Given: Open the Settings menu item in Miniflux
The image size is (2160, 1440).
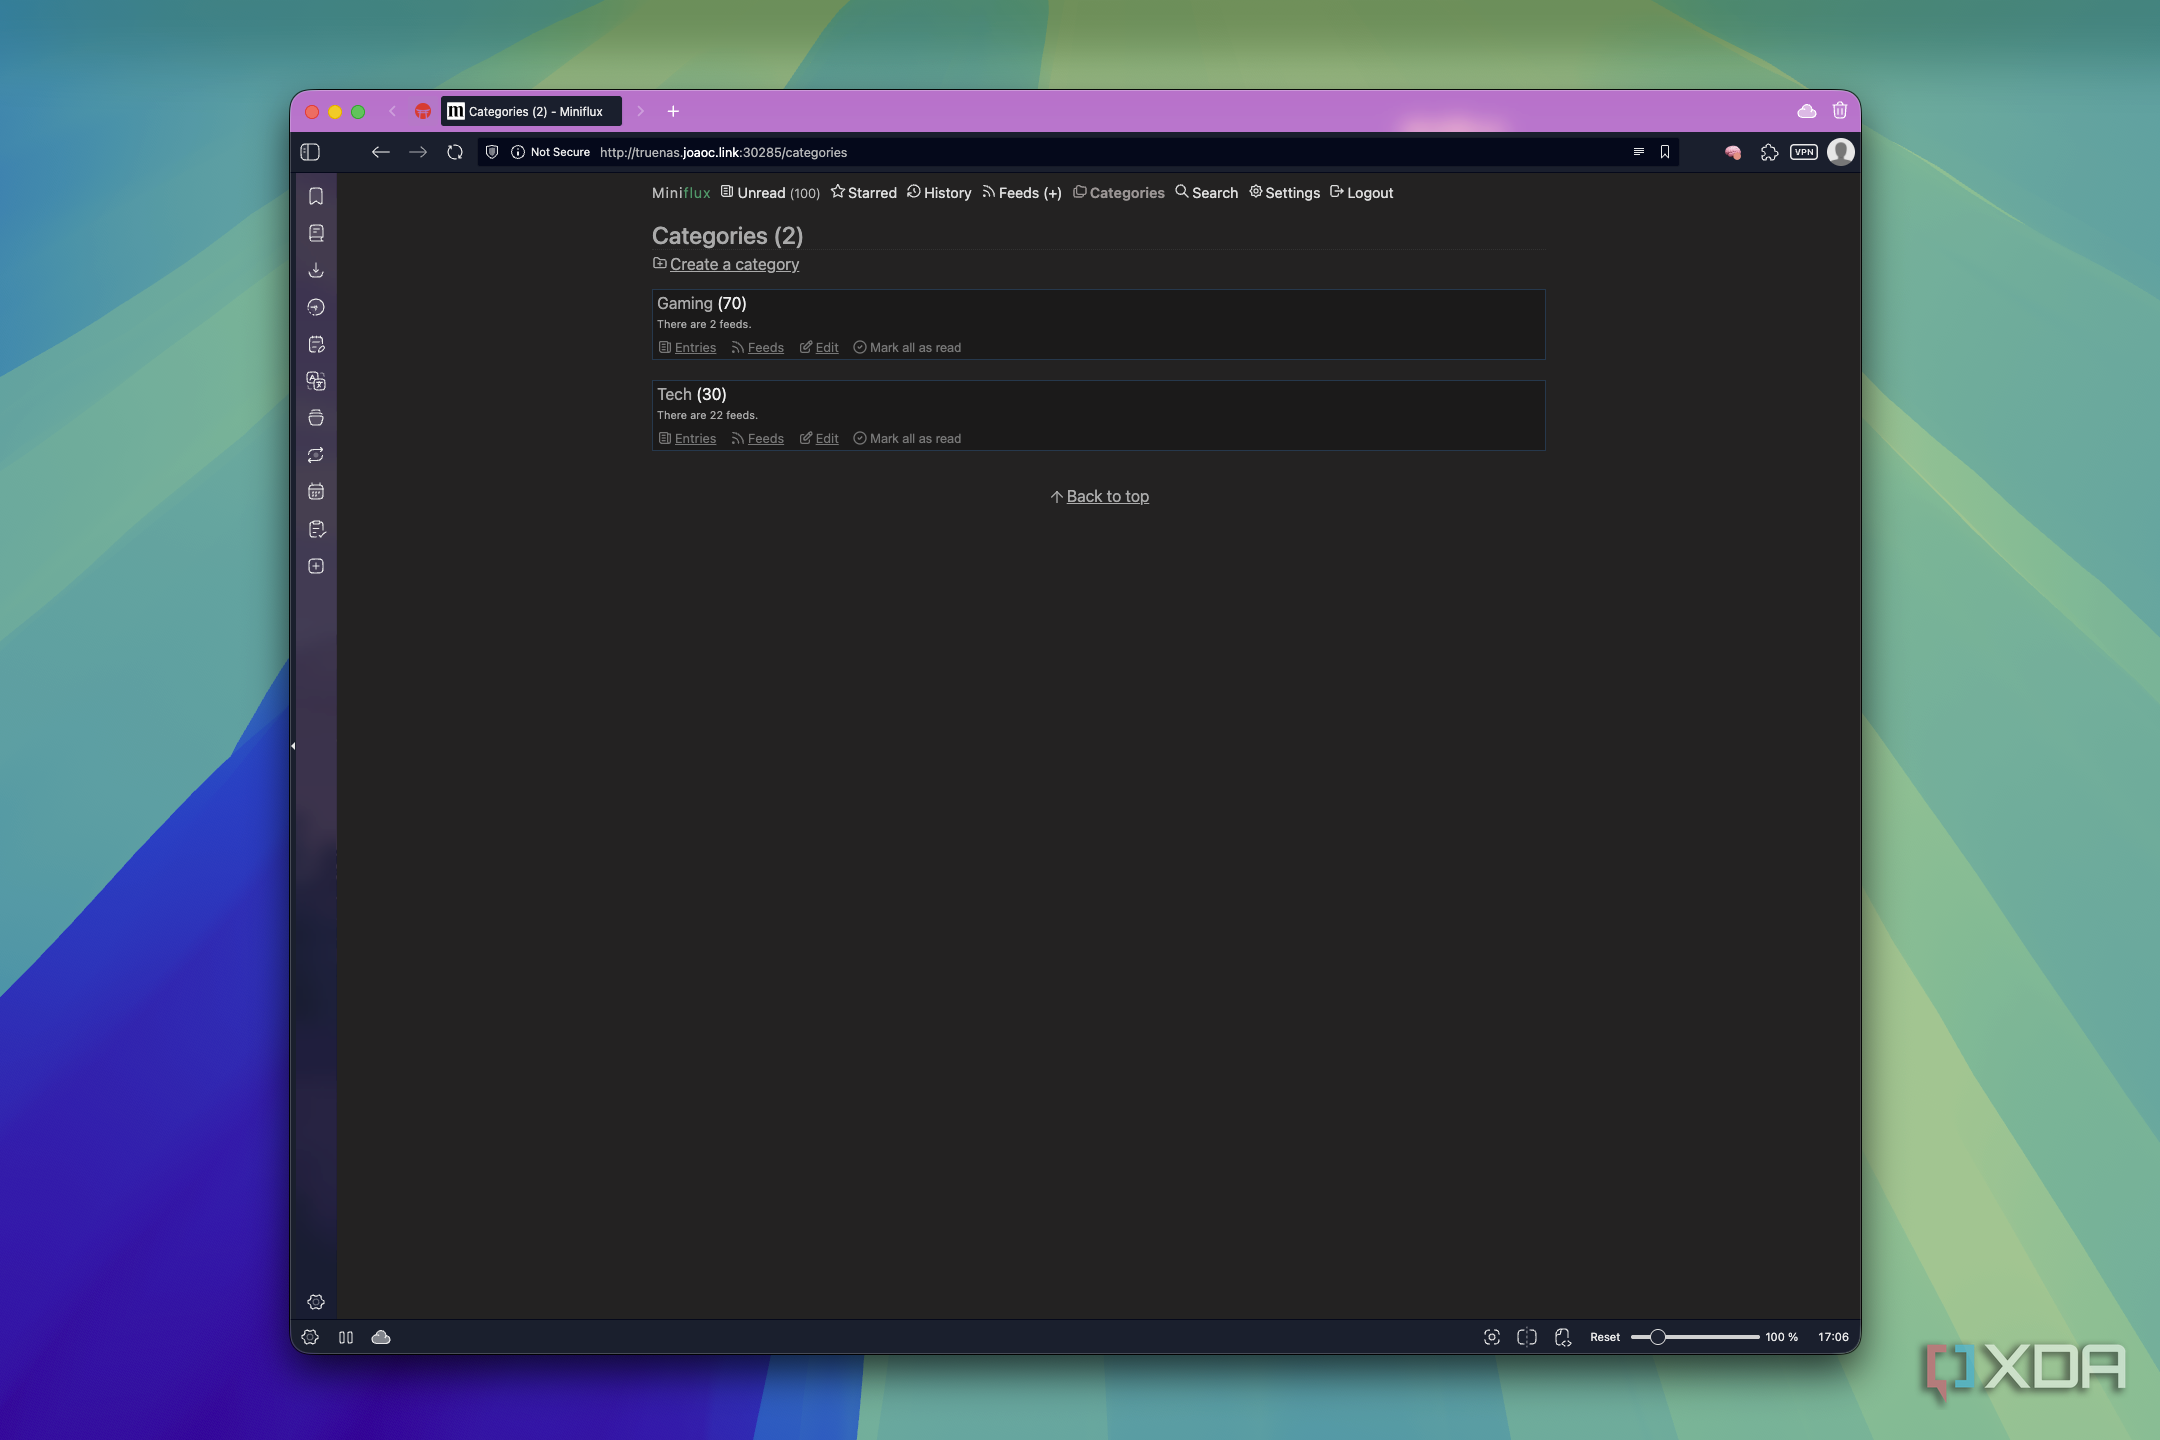Looking at the screenshot, I should (x=1284, y=193).
